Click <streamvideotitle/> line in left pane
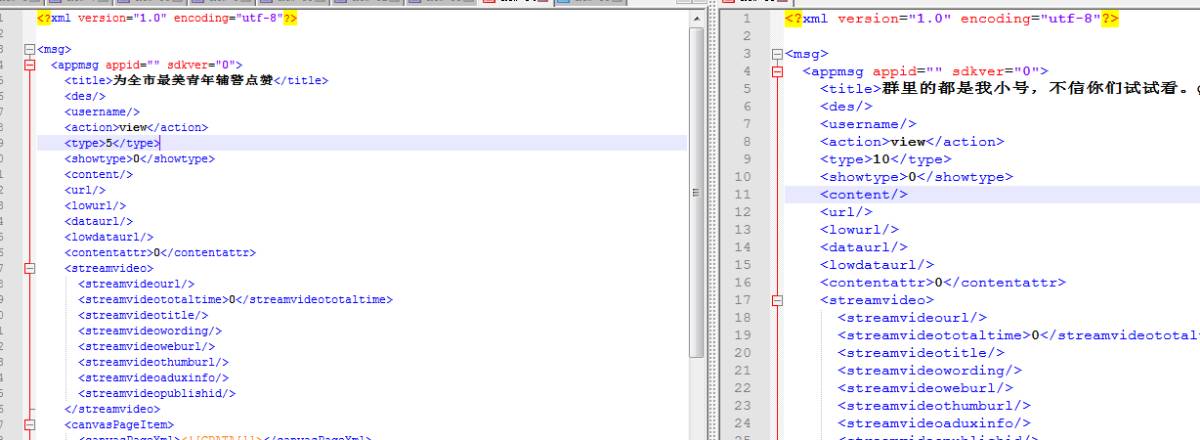The image size is (1200, 440). pos(143,315)
